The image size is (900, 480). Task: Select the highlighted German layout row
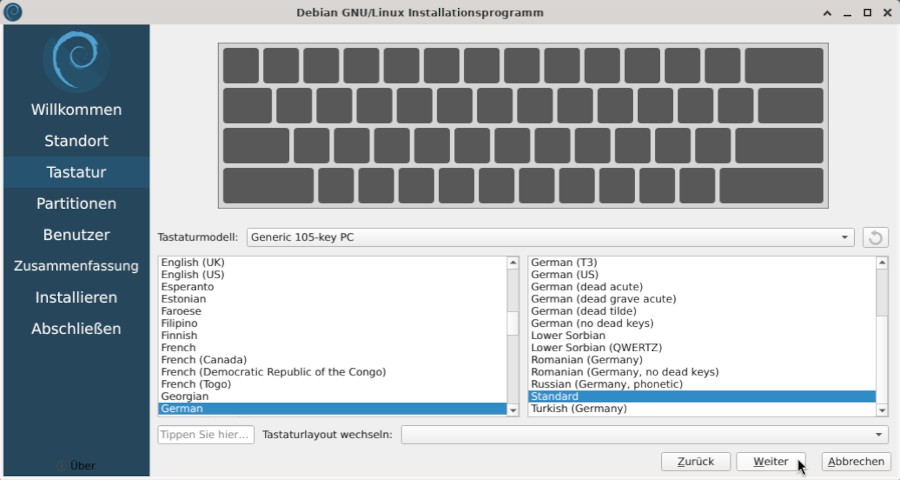coord(332,408)
